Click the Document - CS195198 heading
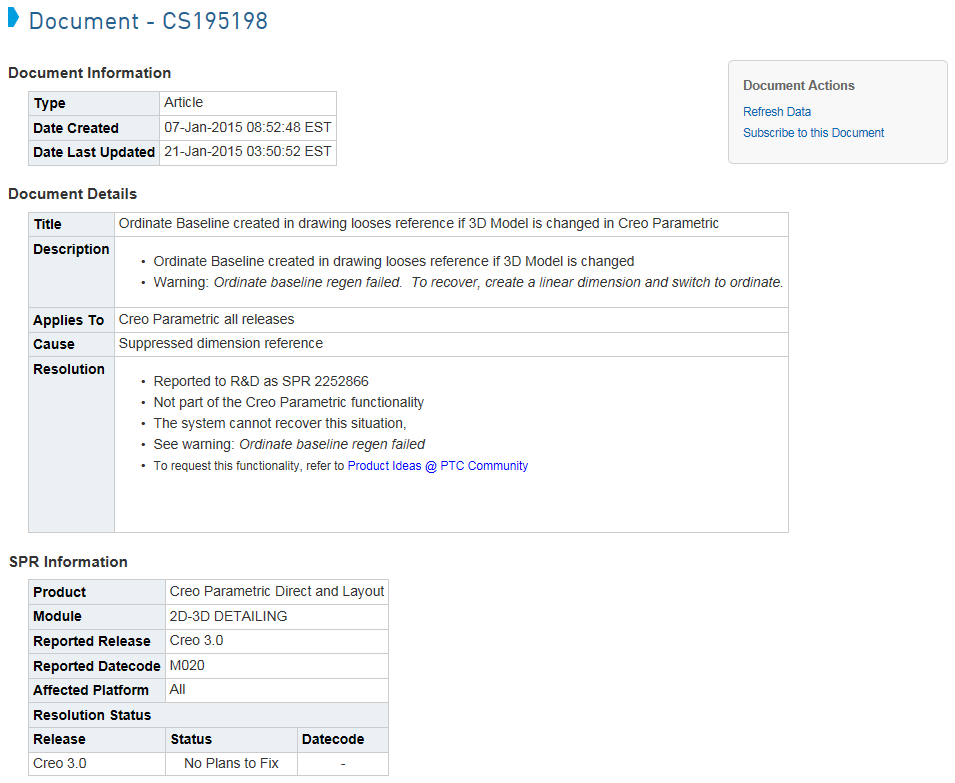Viewport: 955px width, 783px height. pos(148,21)
